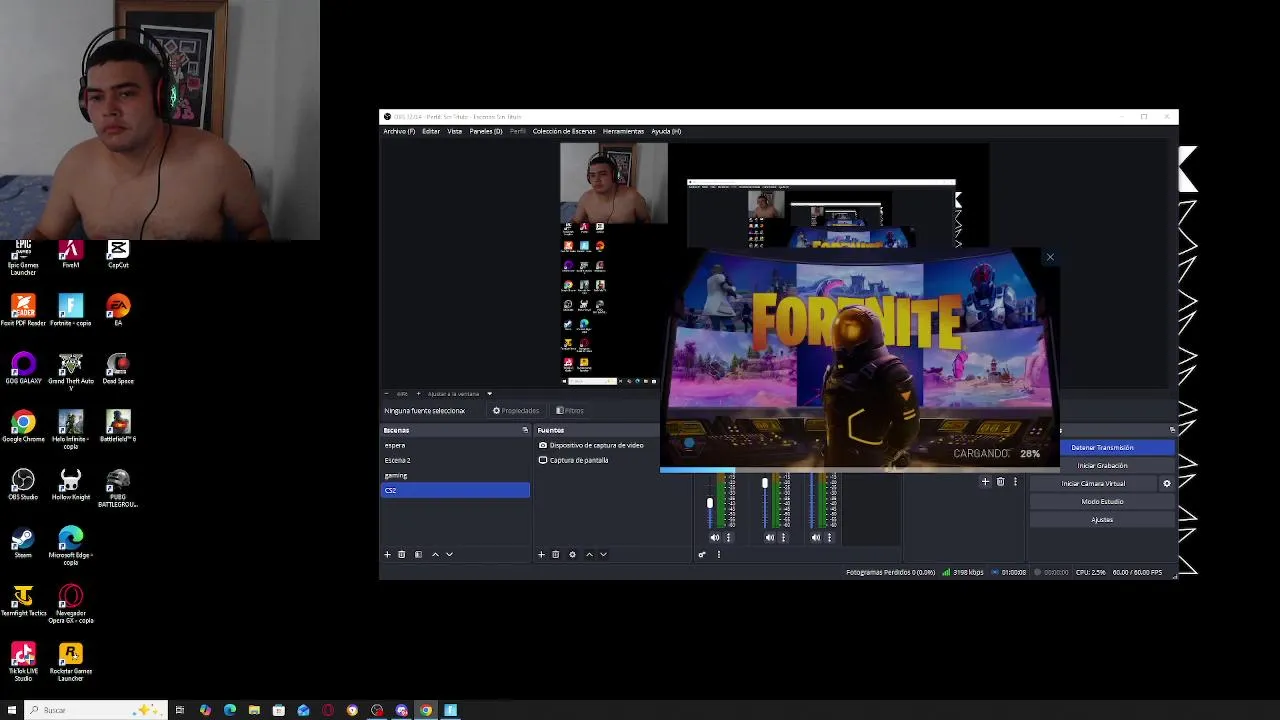Select 'Escena 2' scene
This screenshot has width=1280, height=720.
(456, 460)
